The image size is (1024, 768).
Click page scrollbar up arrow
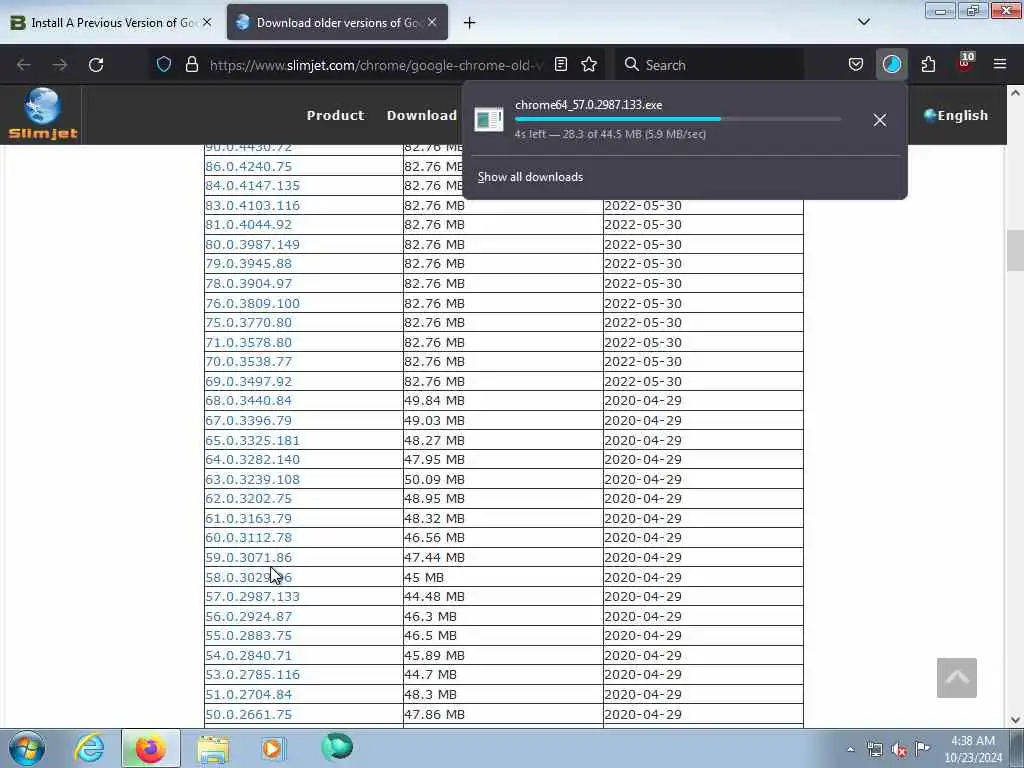point(1015,93)
